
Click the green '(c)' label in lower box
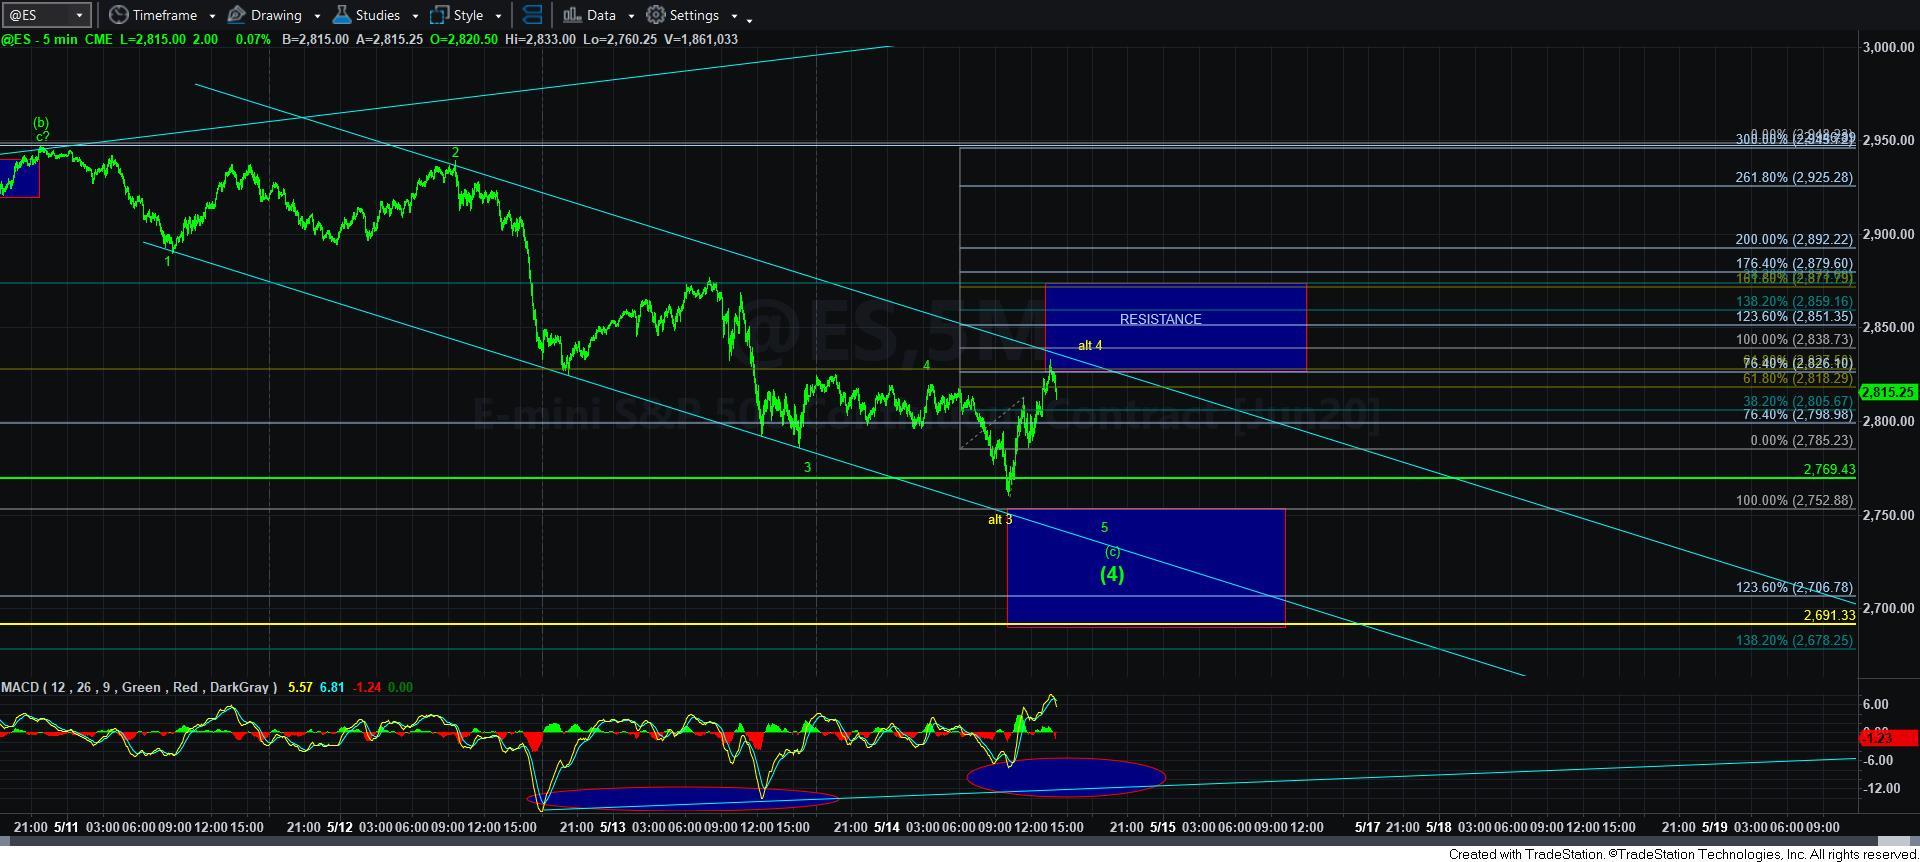click(x=1112, y=551)
